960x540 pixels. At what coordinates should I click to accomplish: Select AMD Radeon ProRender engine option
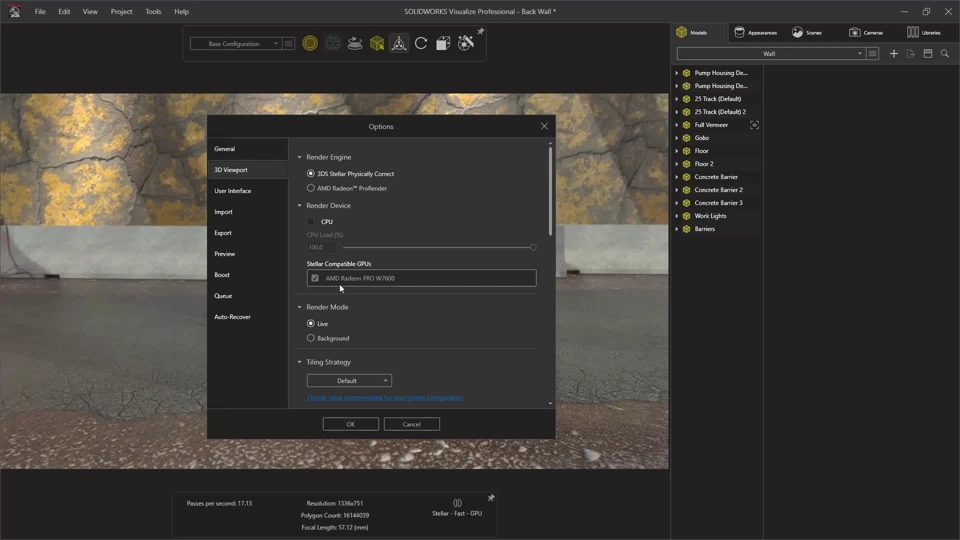click(x=311, y=188)
